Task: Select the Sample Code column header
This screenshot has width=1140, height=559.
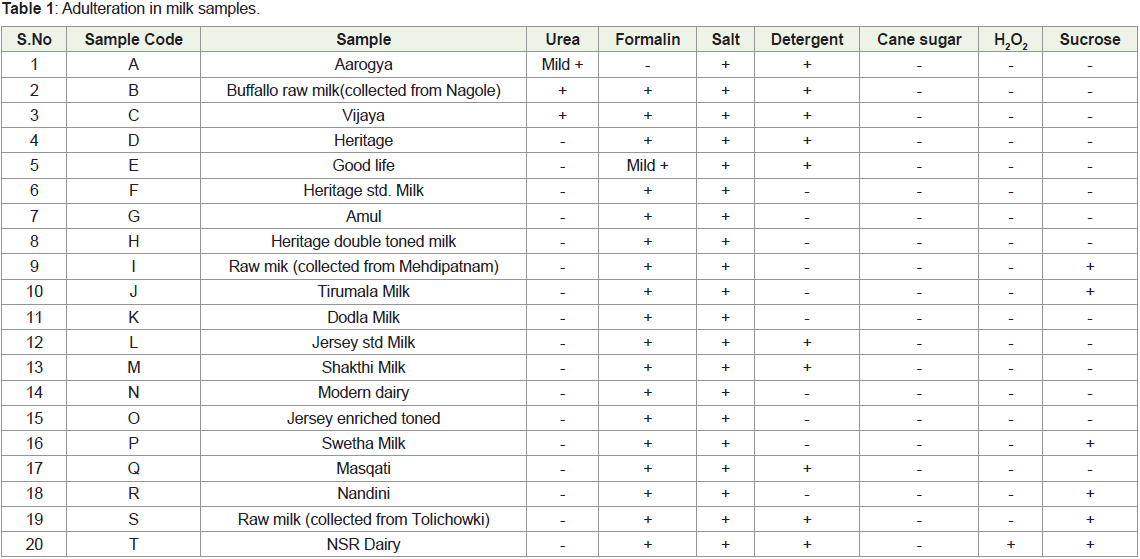Action: pos(133,39)
